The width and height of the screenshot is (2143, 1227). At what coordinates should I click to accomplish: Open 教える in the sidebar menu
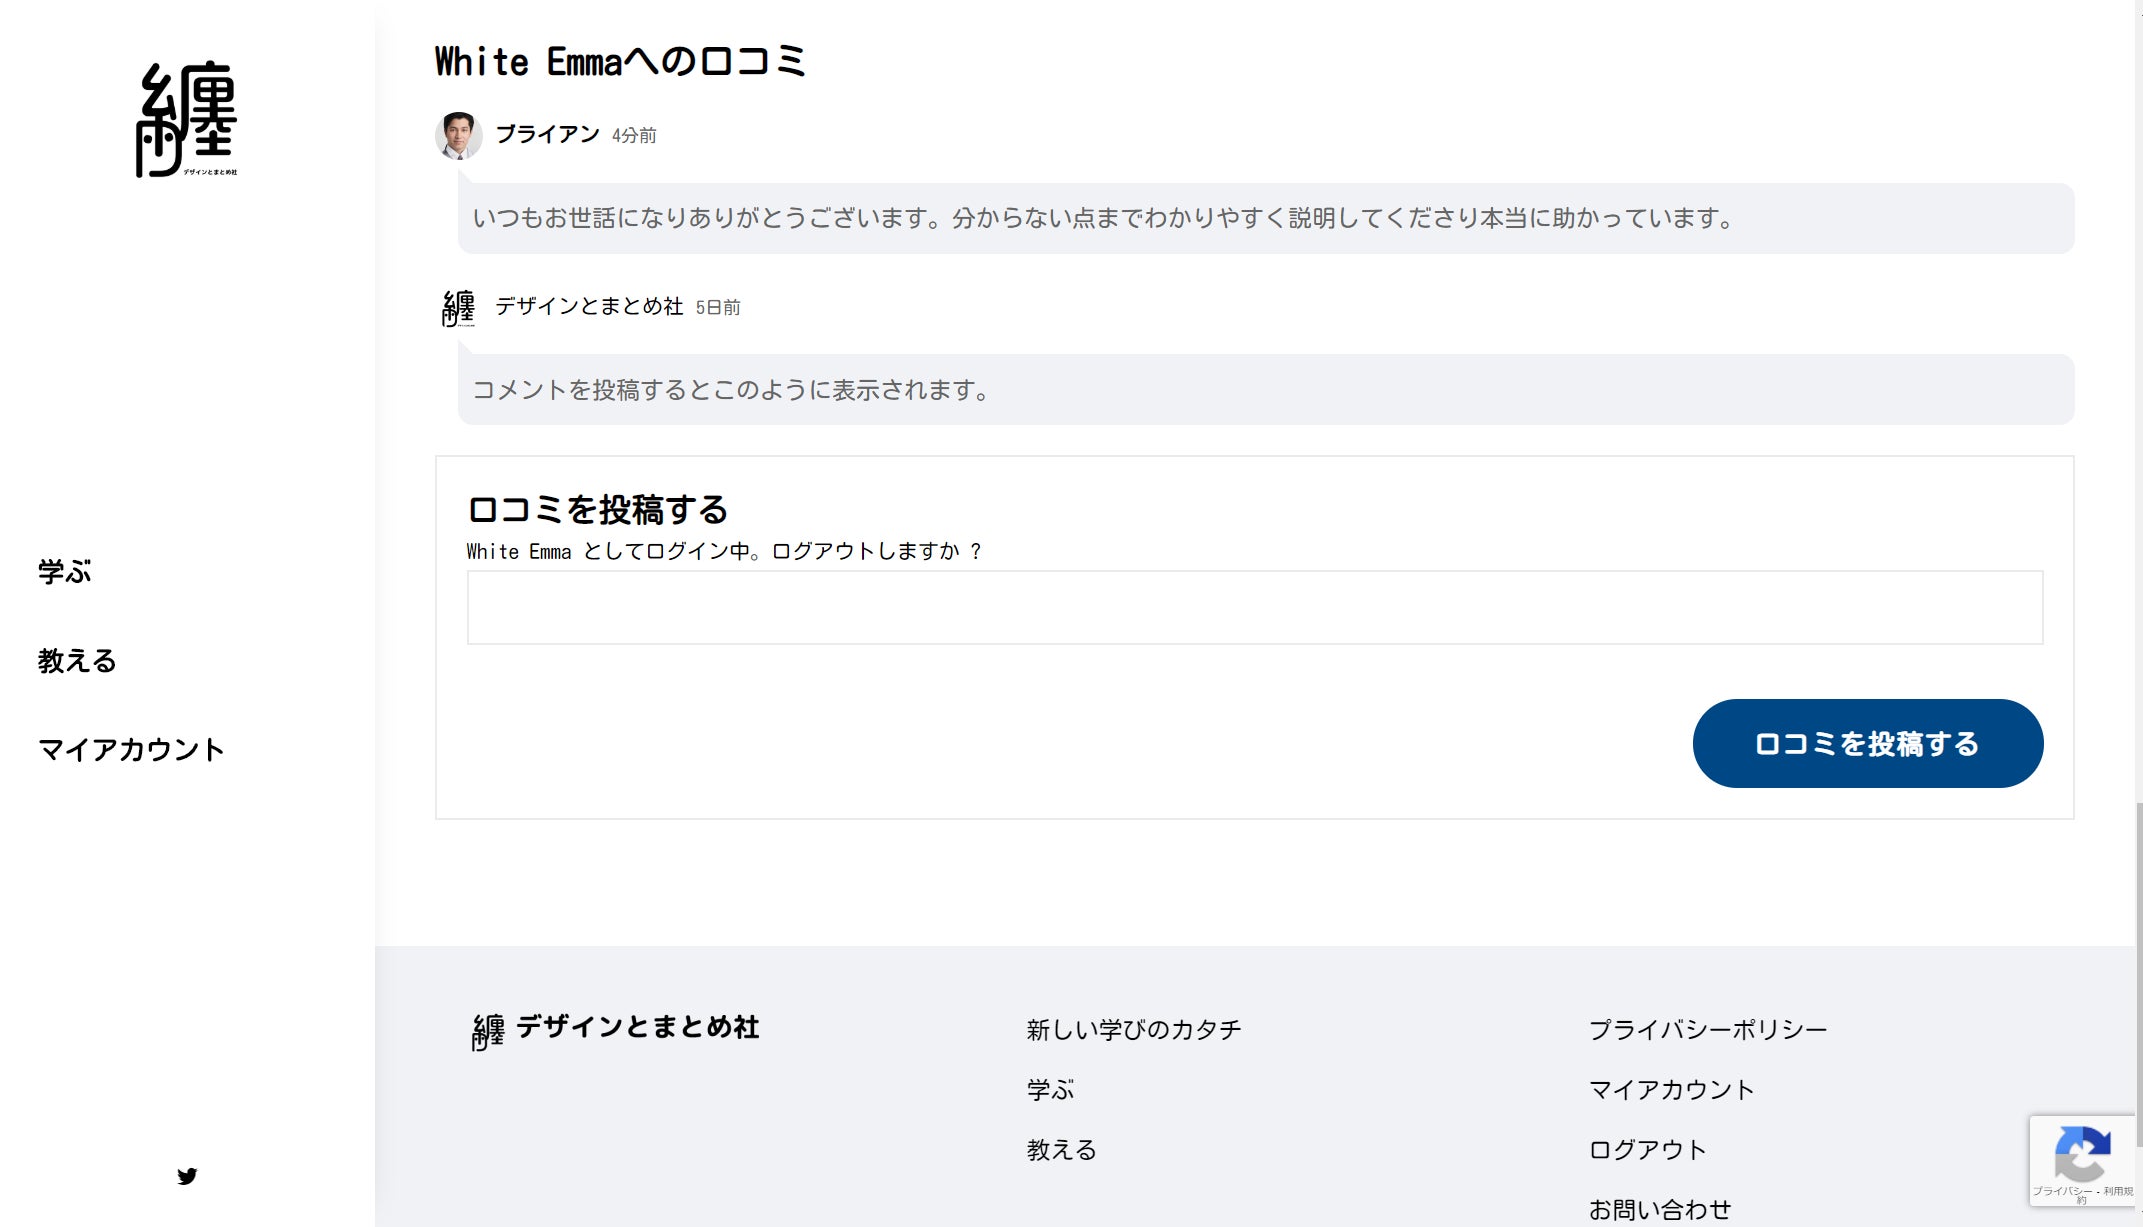(77, 661)
